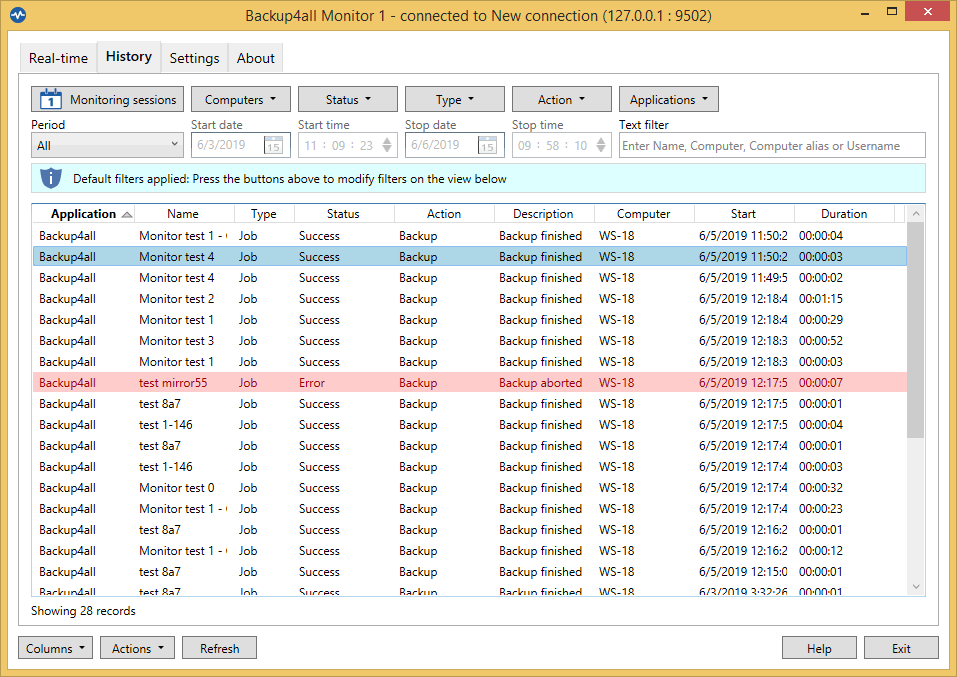Click the 'Error' status cell
This screenshot has width=957, height=677.
312,383
